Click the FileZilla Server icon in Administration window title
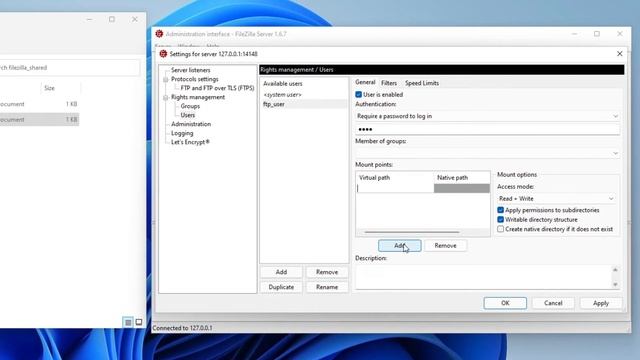 159,34
